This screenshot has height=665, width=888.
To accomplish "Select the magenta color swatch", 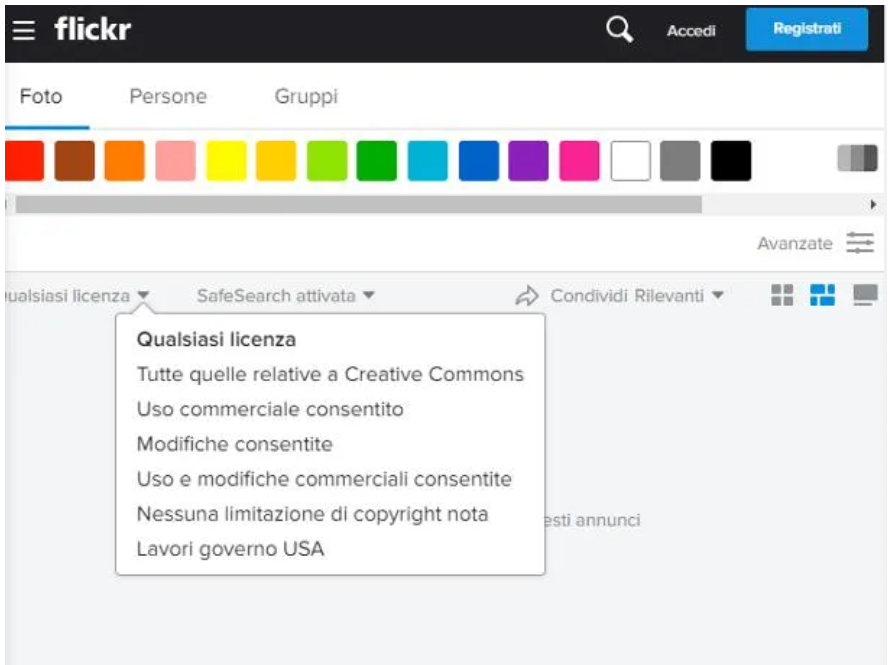I will coord(579,161).
